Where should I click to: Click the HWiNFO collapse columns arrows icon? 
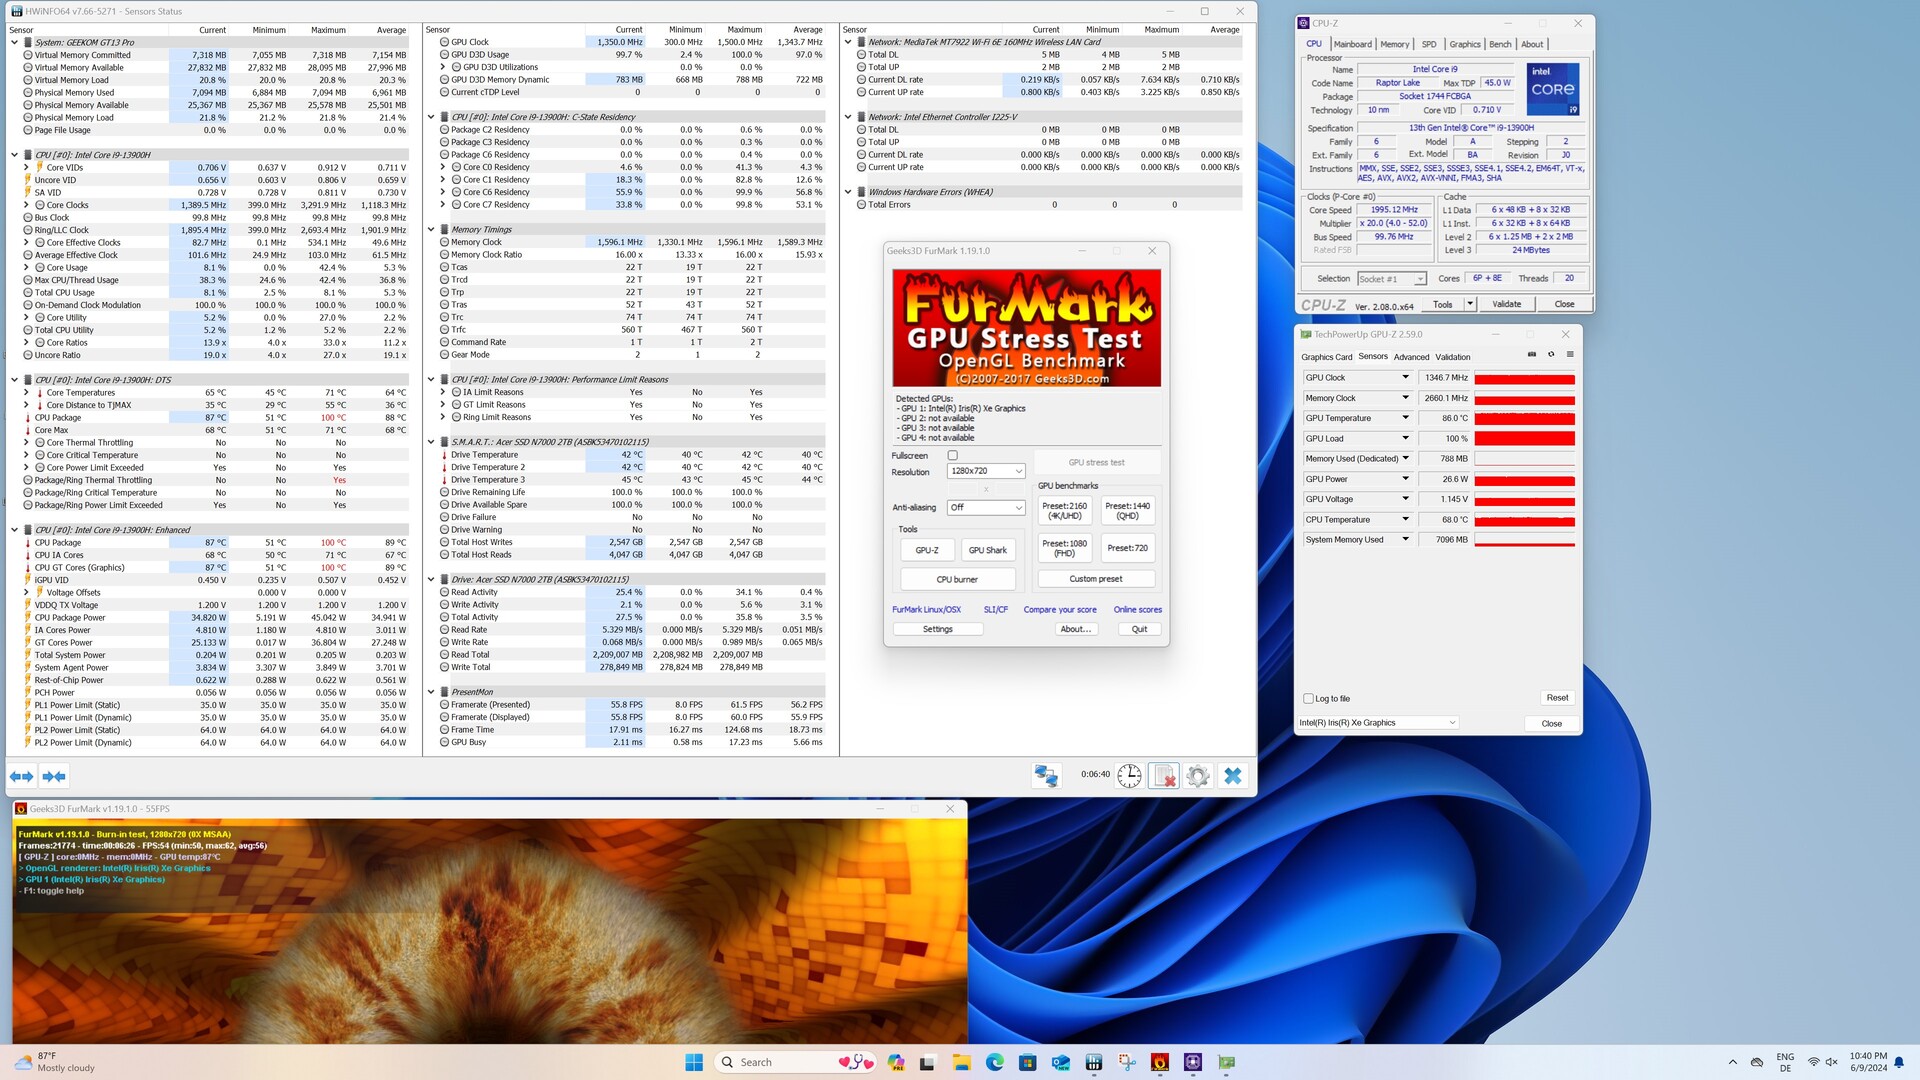pos(54,776)
